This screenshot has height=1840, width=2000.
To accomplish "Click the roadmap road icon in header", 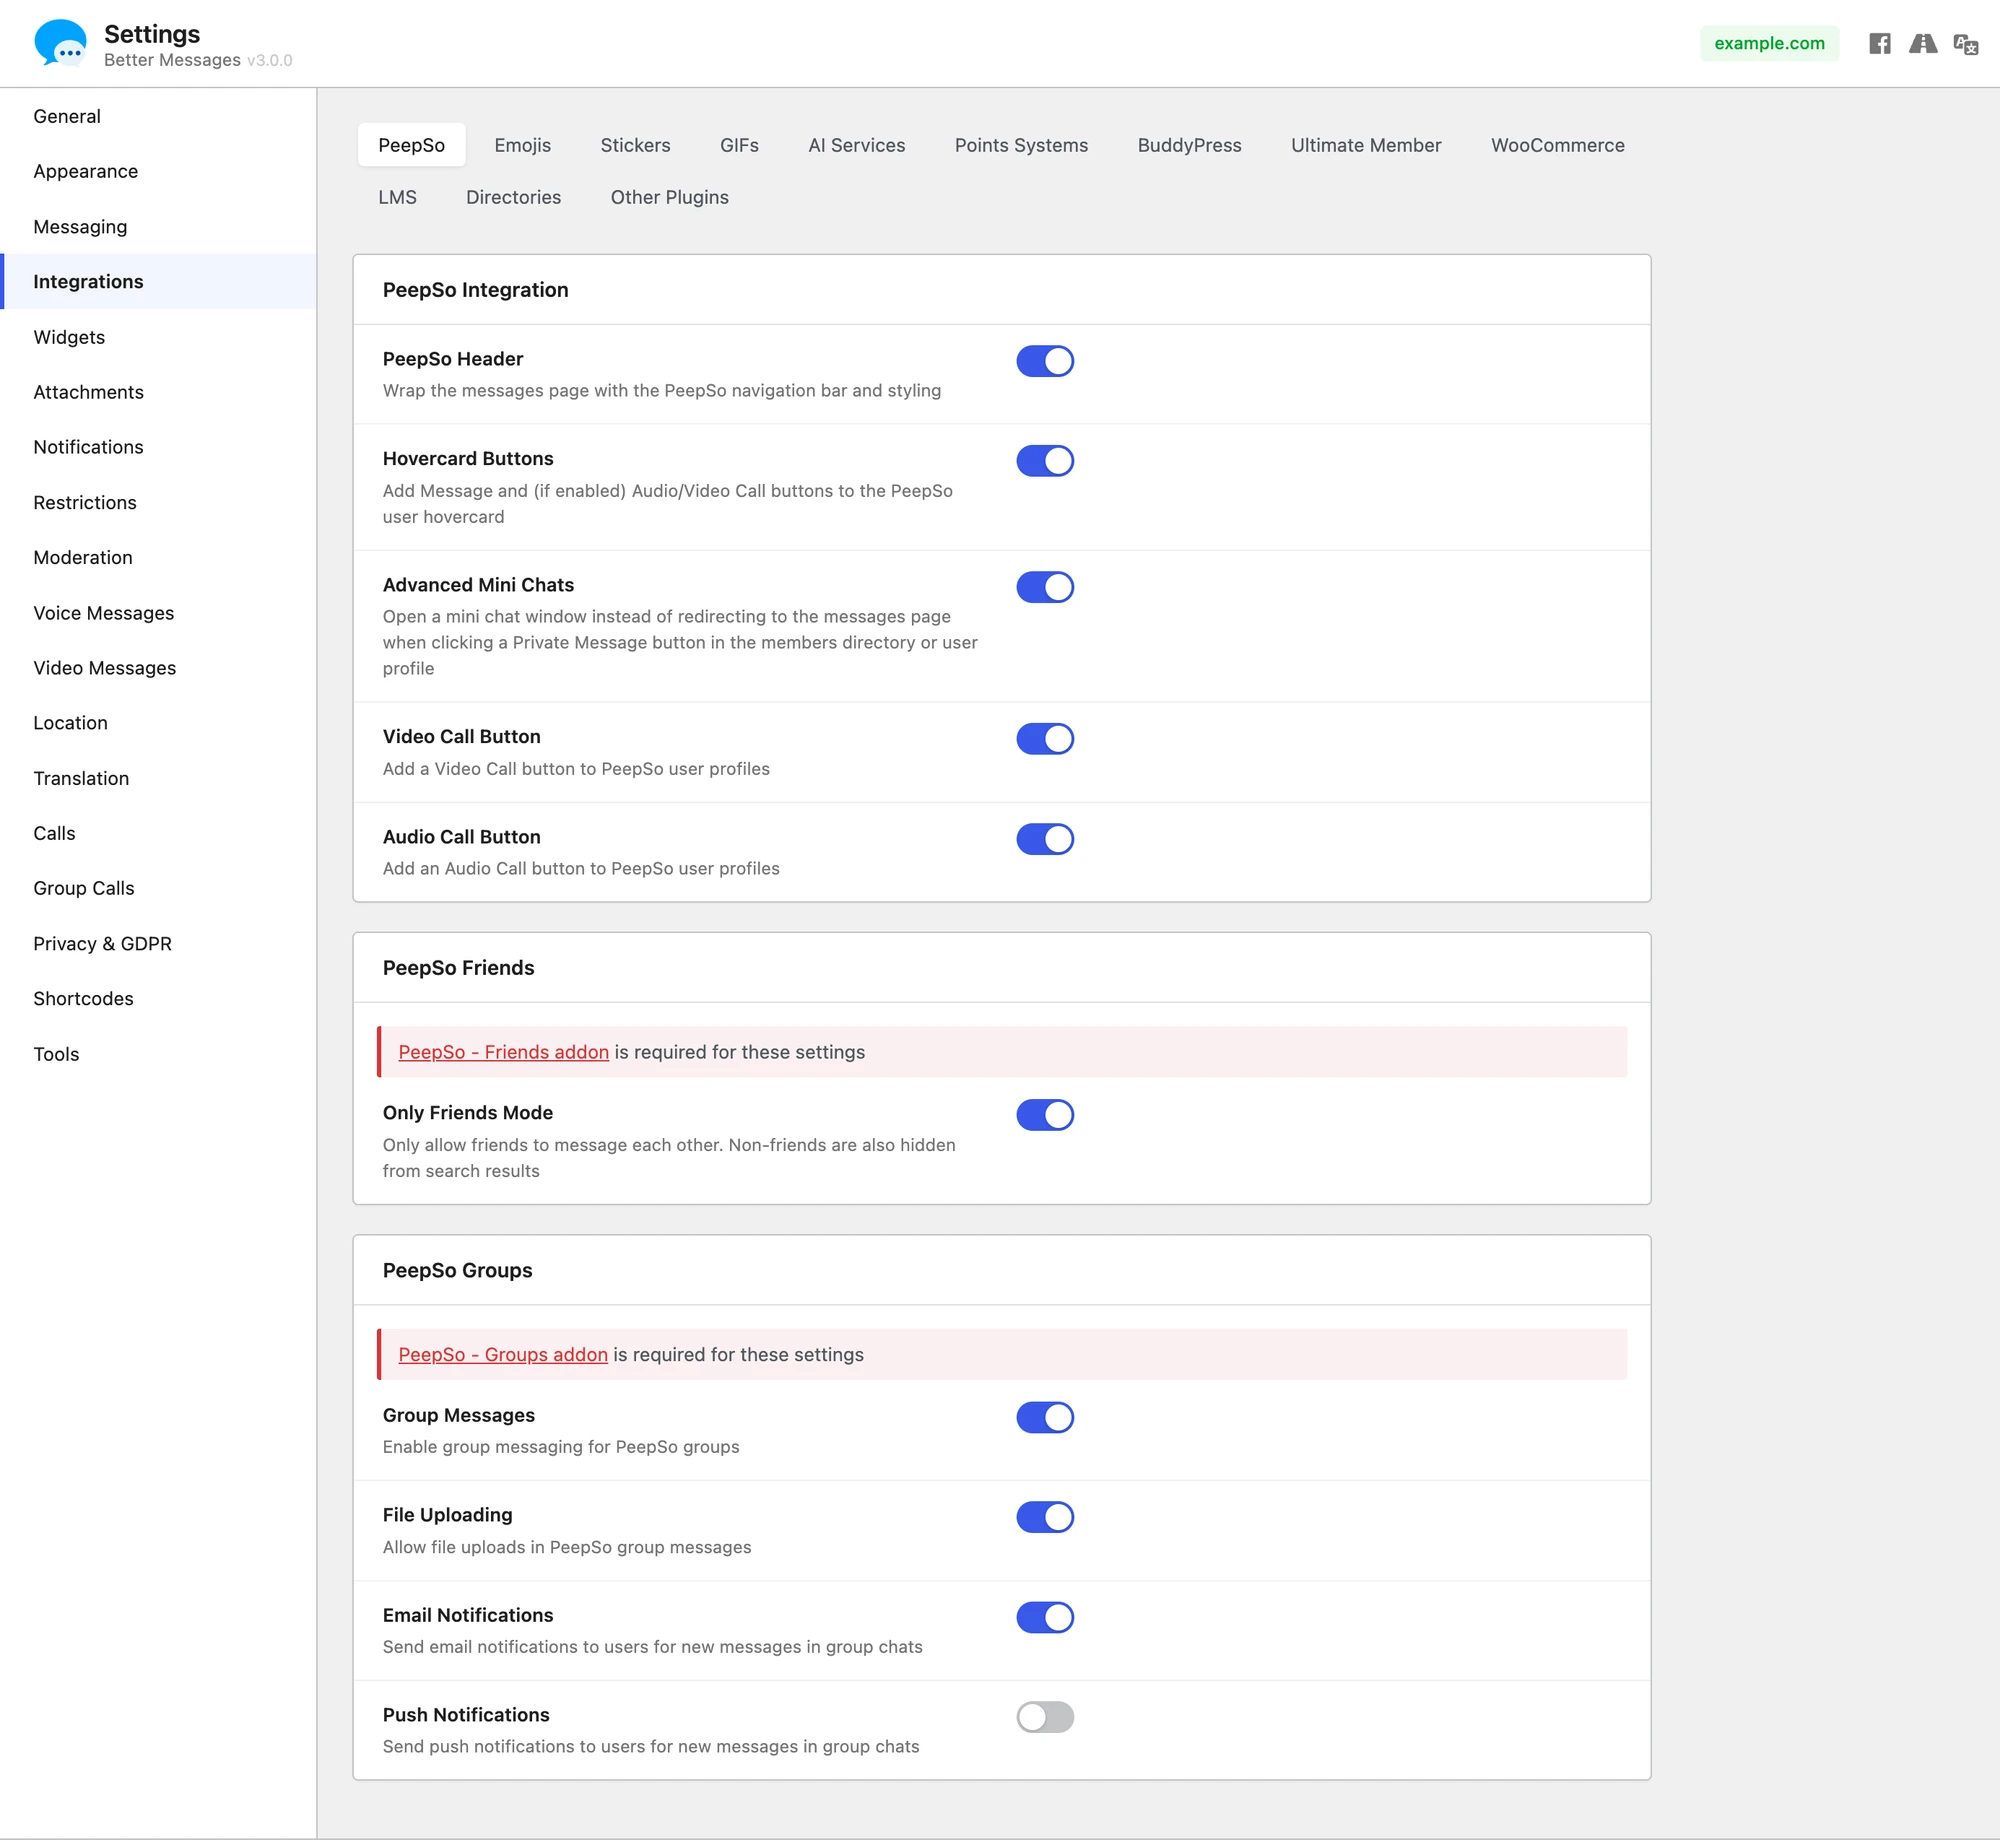I will (x=1923, y=43).
